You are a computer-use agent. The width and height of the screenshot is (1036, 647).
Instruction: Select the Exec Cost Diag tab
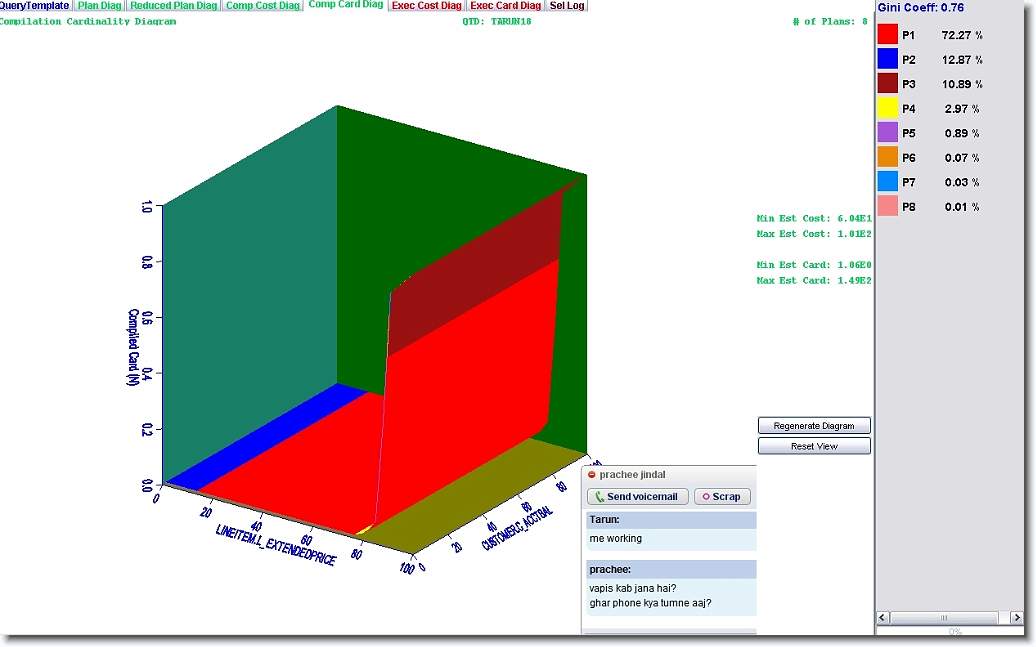[427, 5]
